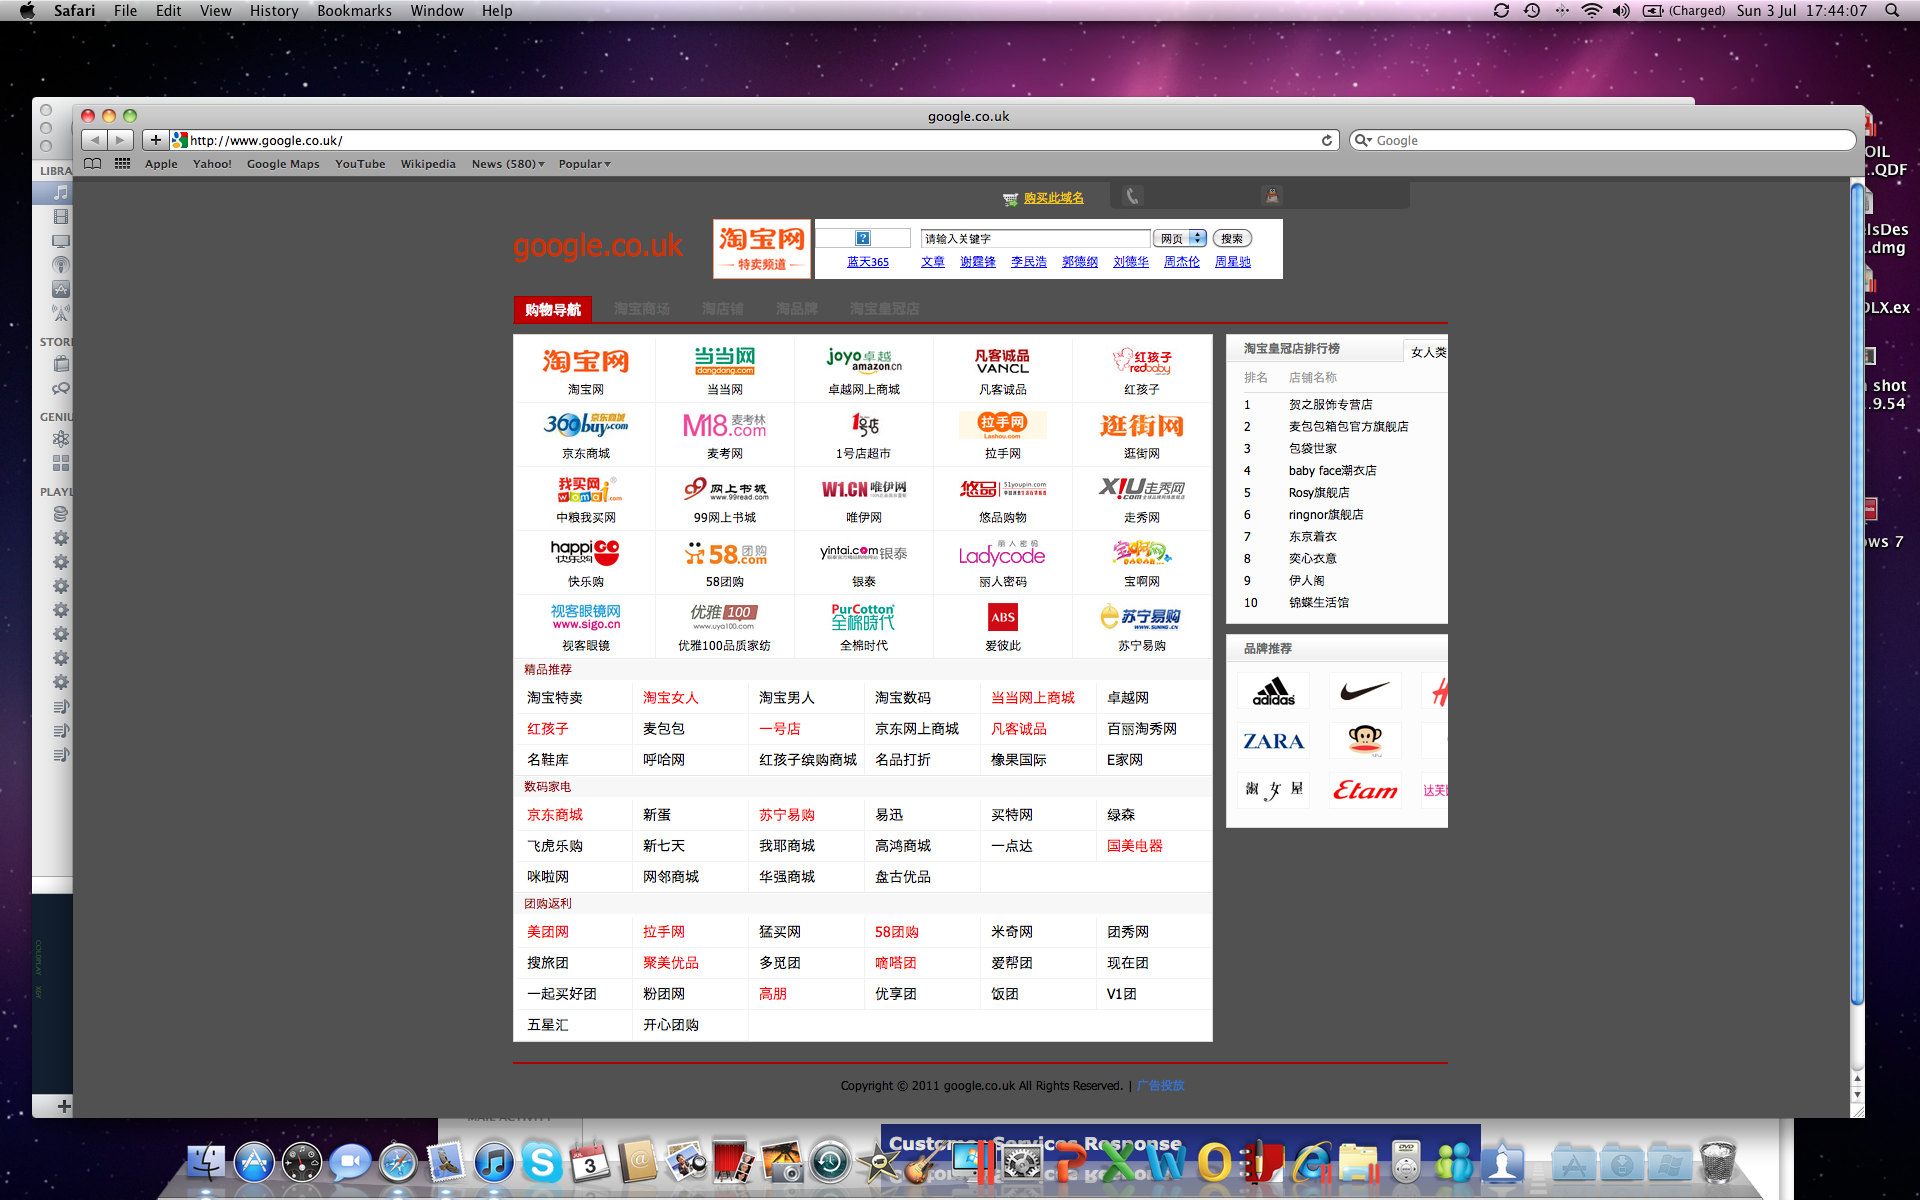Open System Preferences gear icon in the Dock
This screenshot has height=1200, width=1920.
point(1022,1162)
